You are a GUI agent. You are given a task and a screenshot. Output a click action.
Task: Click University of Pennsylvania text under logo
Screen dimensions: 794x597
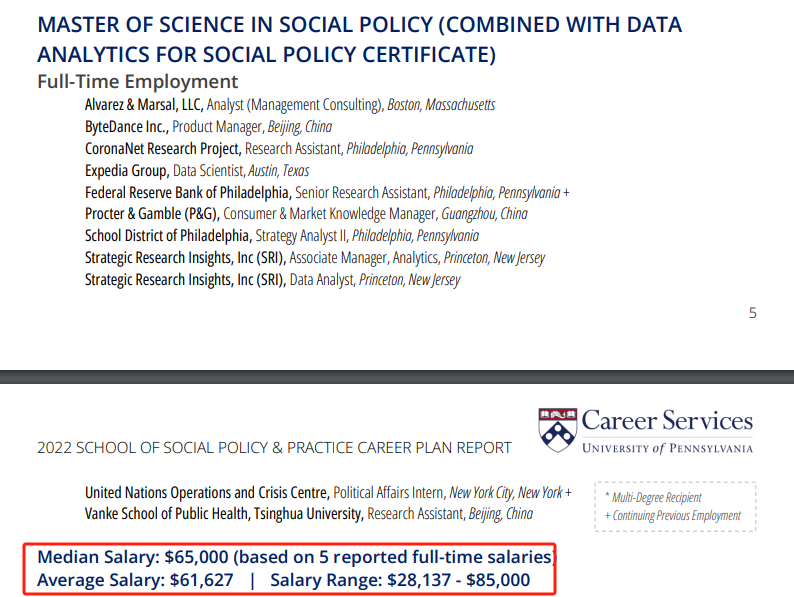tap(667, 448)
